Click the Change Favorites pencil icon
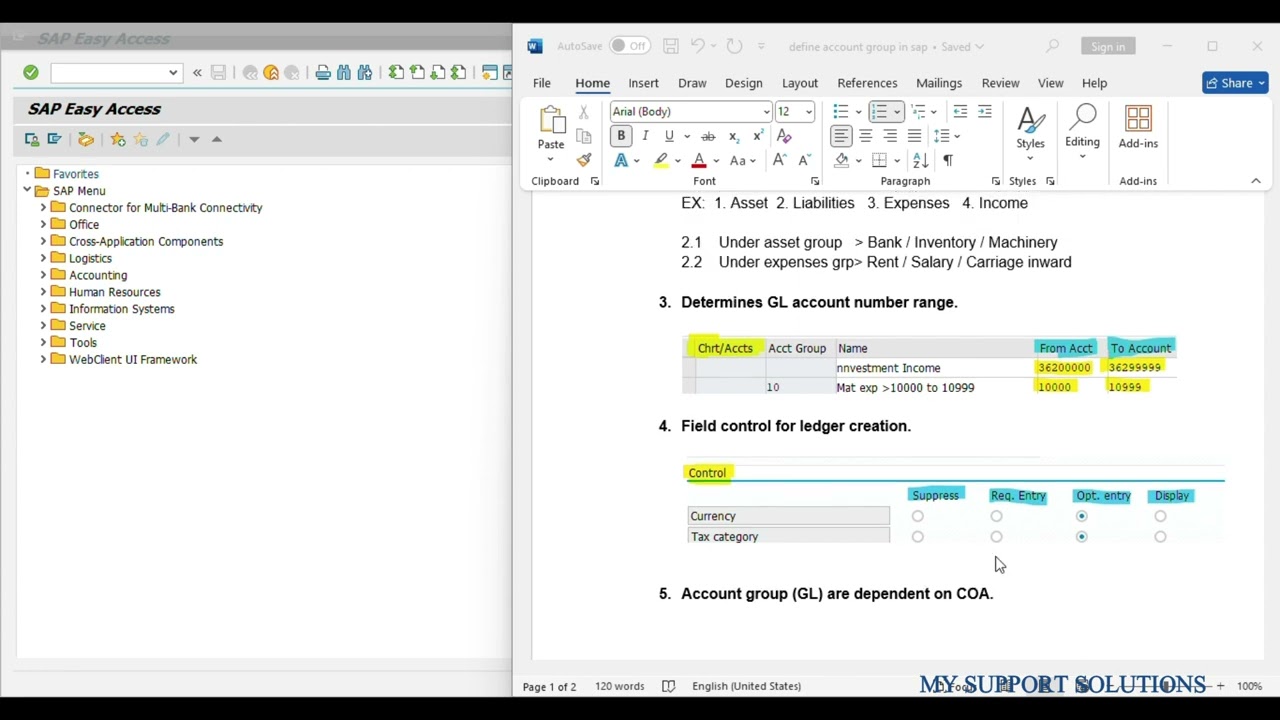This screenshot has height=720, width=1280. [162, 139]
